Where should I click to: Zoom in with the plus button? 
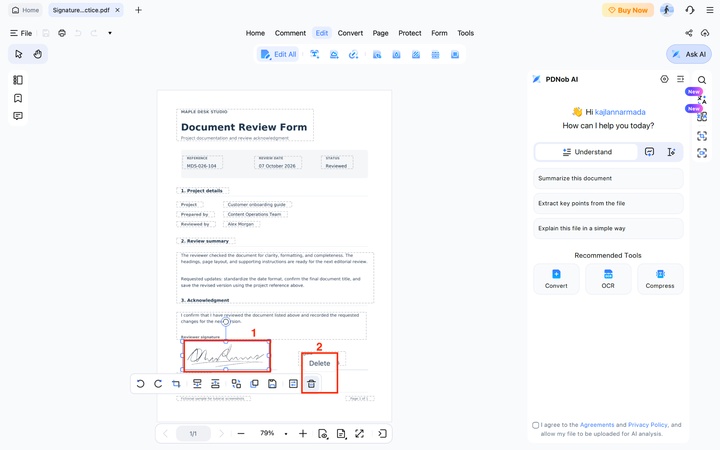coord(303,433)
